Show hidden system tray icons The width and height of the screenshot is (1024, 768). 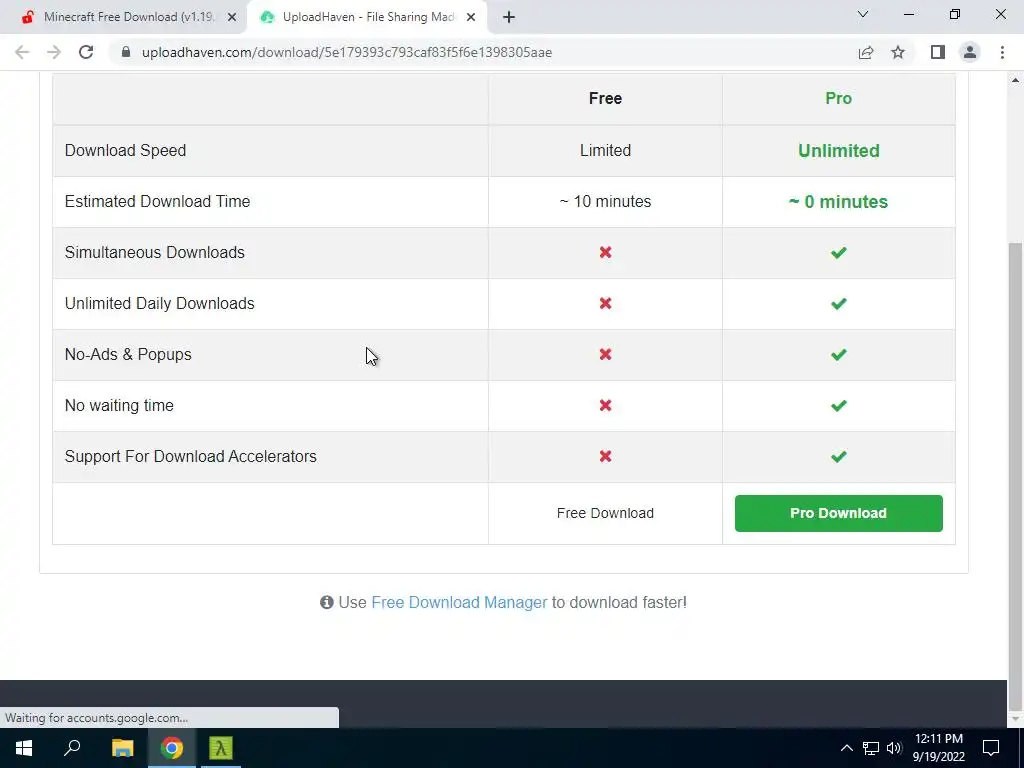pos(846,748)
